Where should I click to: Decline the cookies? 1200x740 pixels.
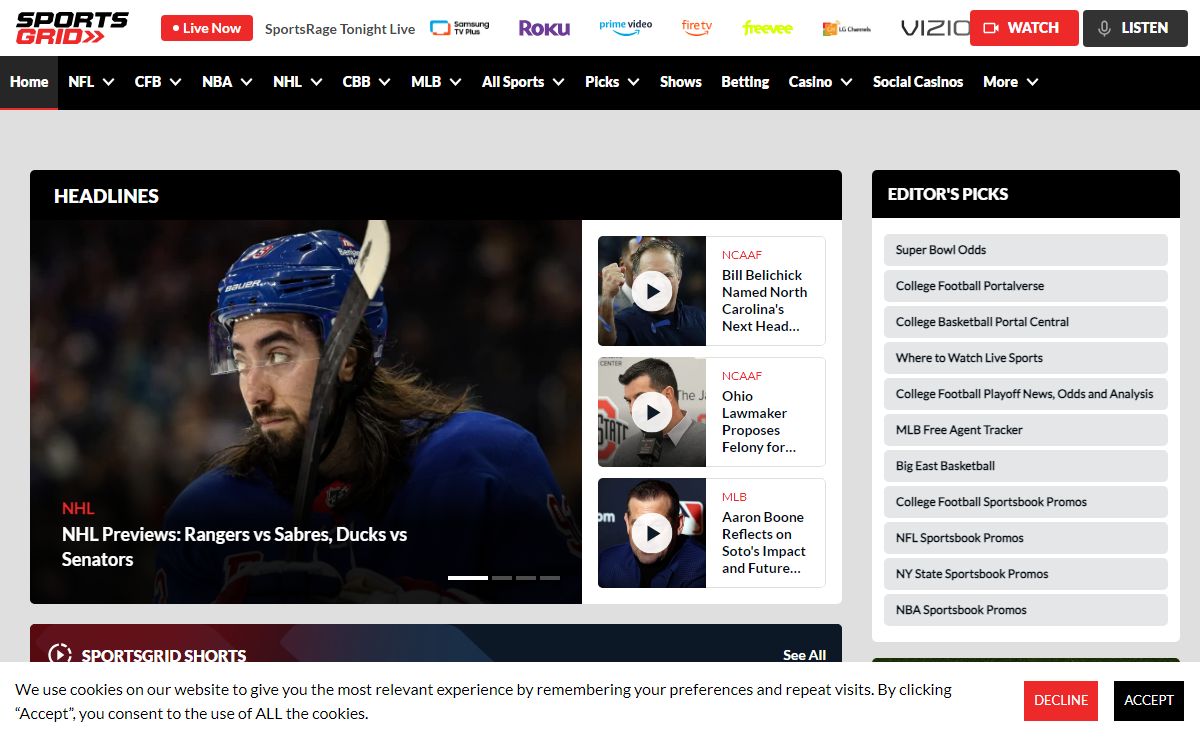[1061, 700]
